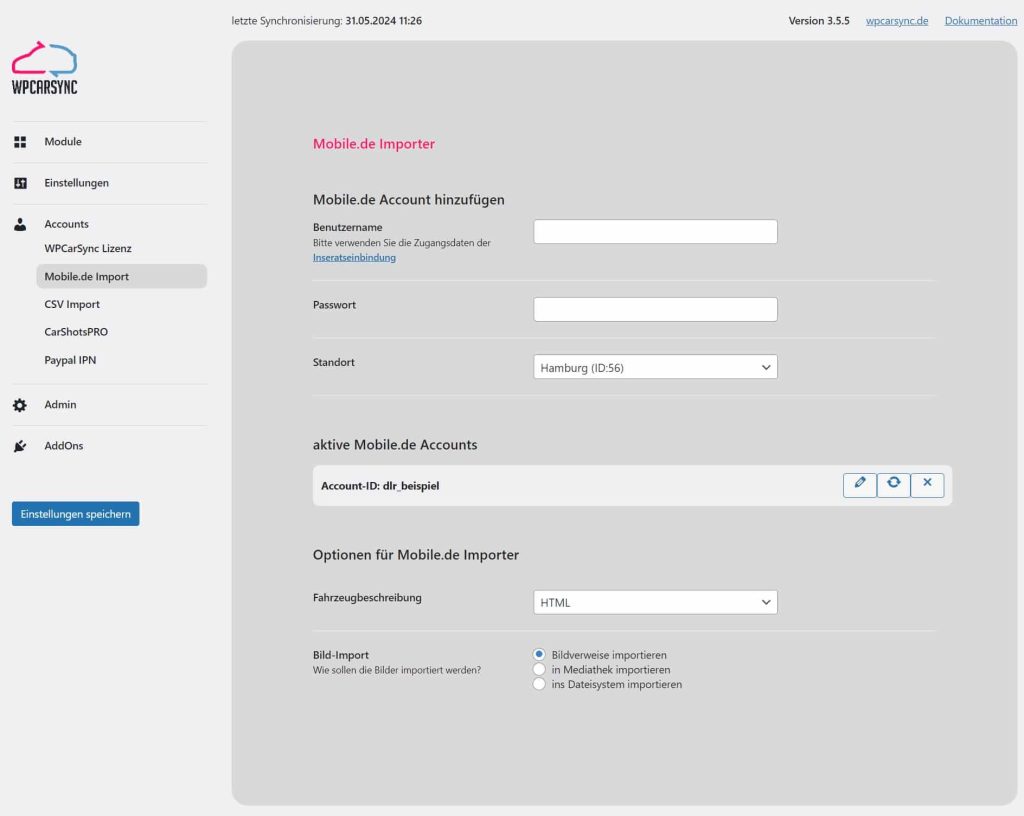This screenshot has width=1024, height=816.
Task: Switch to the CSV Import section
Action: 72,304
